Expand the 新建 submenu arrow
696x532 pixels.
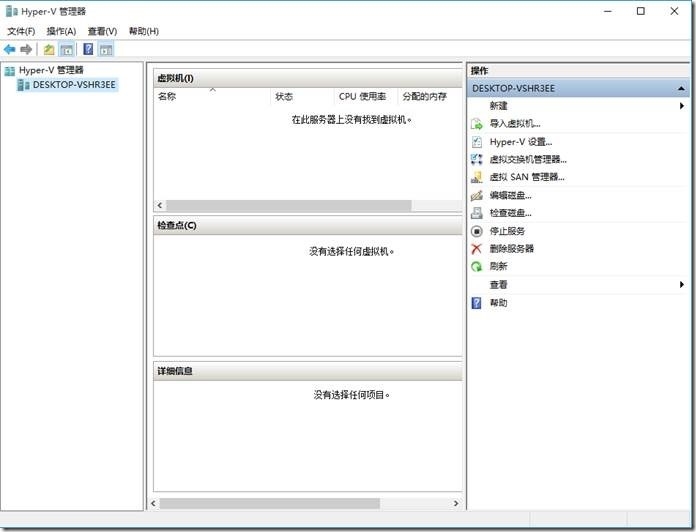pyautogui.click(x=682, y=106)
